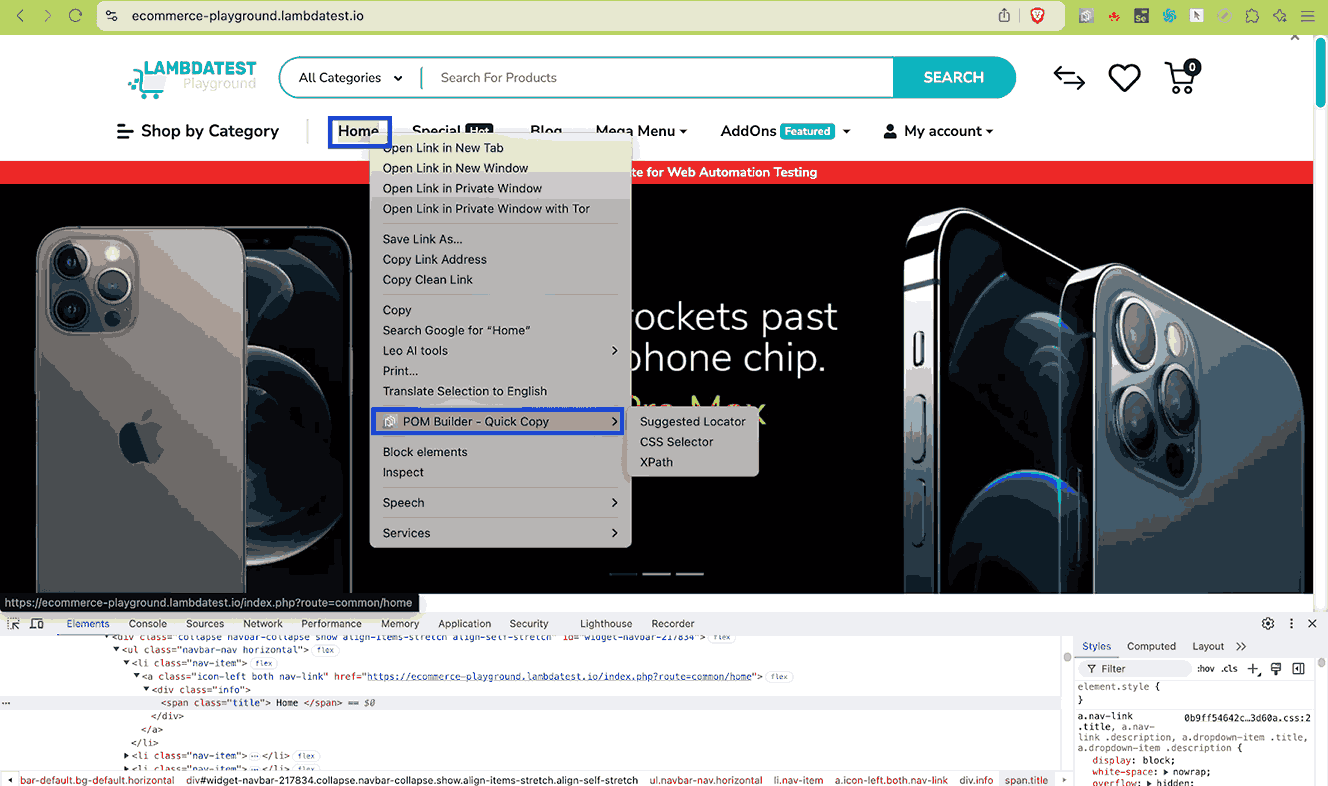The image size is (1328, 786).
Task: Open the wishlist heart icon
Action: [1124, 77]
